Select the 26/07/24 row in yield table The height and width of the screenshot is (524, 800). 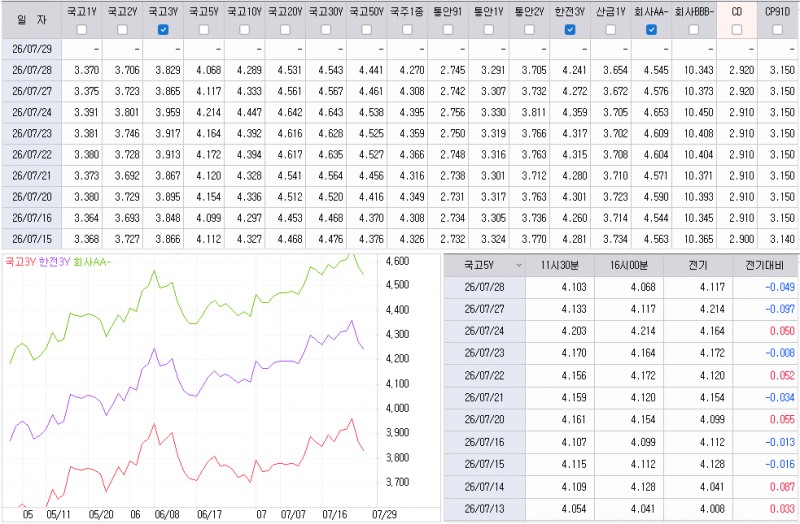pos(400,112)
